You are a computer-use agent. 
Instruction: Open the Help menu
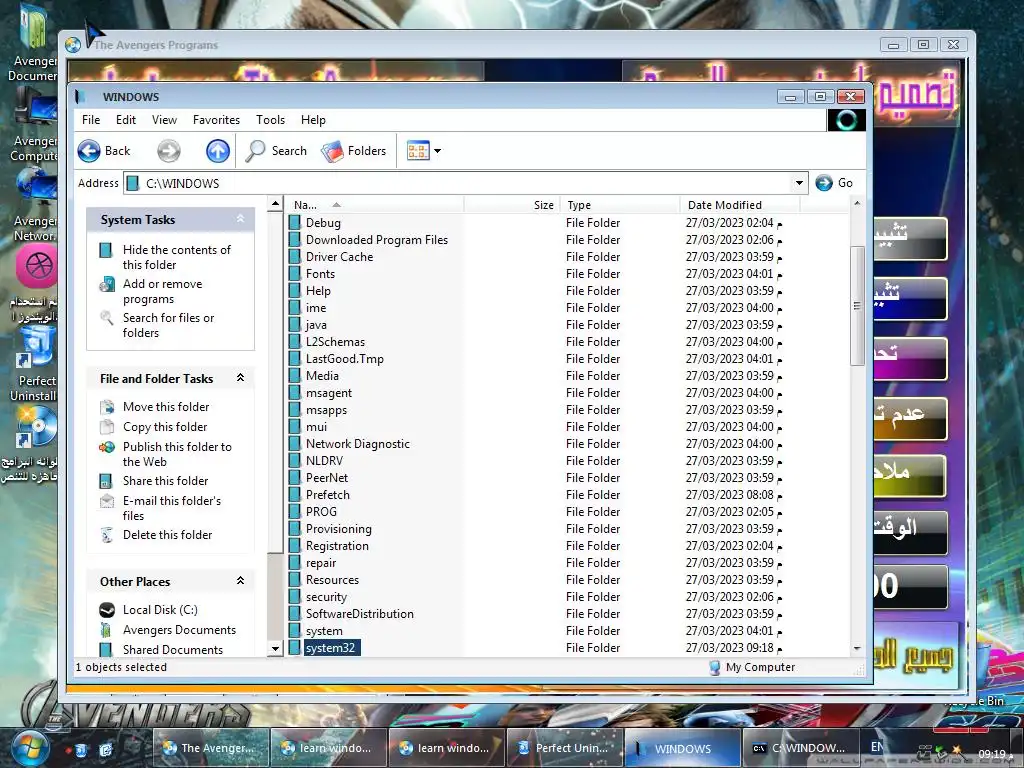tap(313, 120)
